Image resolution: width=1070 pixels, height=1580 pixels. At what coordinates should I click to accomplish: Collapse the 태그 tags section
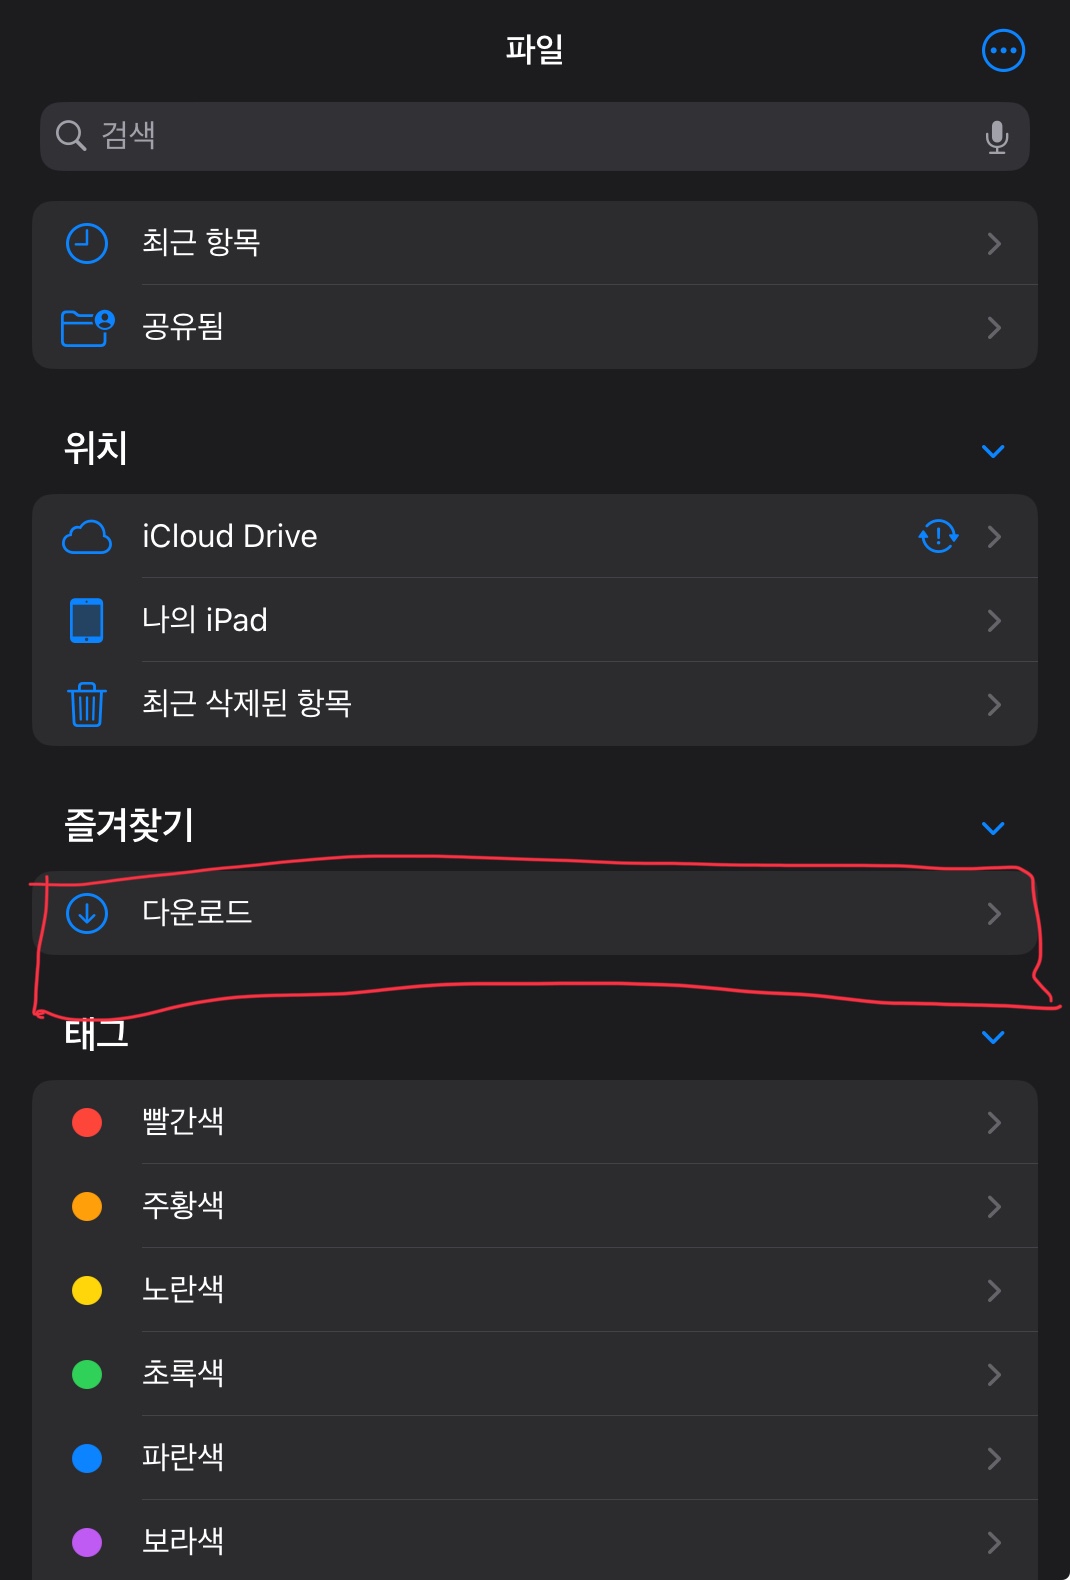coord(993,1037)
